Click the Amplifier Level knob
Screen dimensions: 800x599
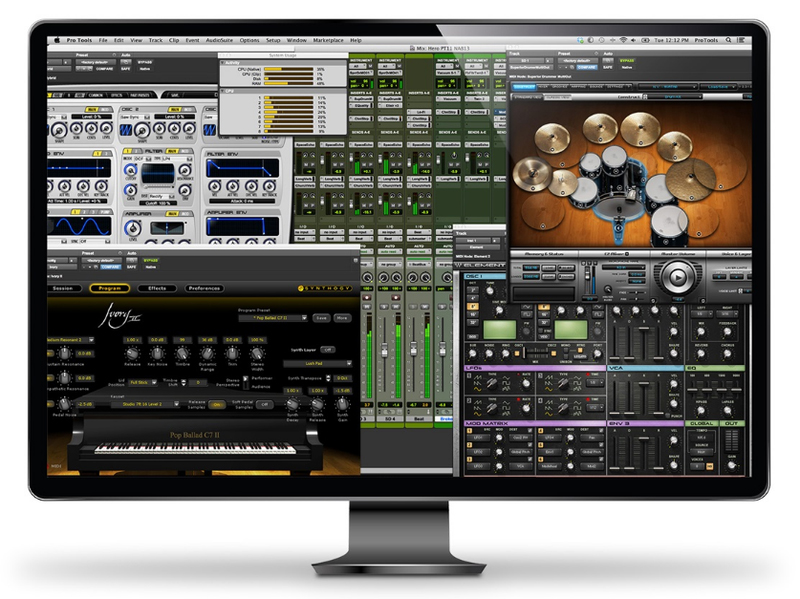click(133, 228)
